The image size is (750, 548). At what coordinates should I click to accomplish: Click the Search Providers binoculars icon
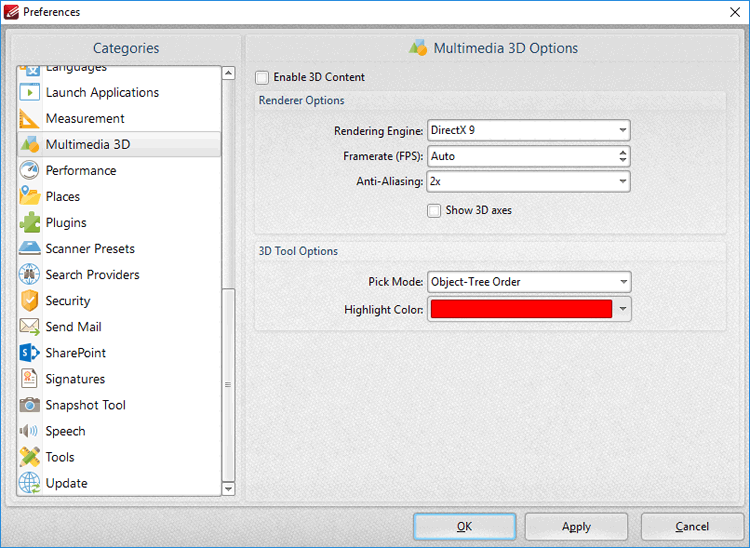(30, 274)
